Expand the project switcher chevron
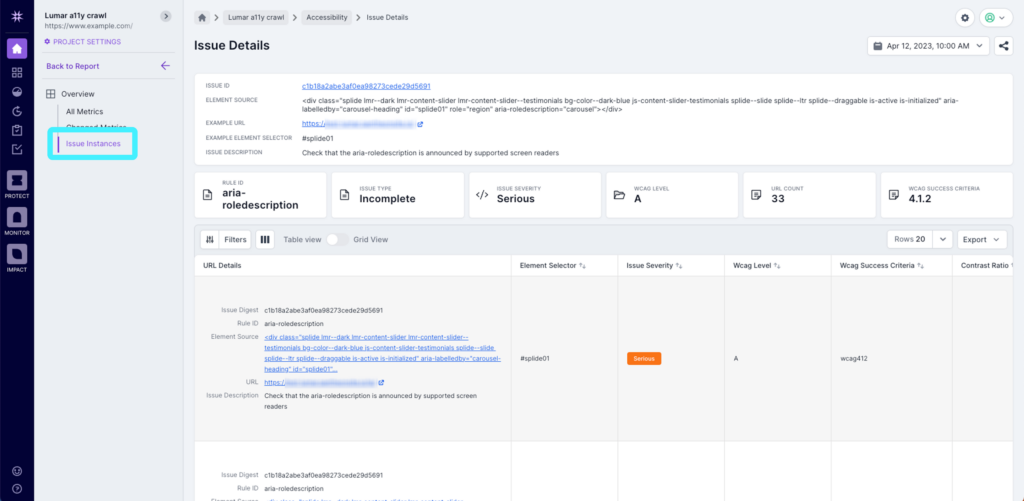 coord(166,16)
